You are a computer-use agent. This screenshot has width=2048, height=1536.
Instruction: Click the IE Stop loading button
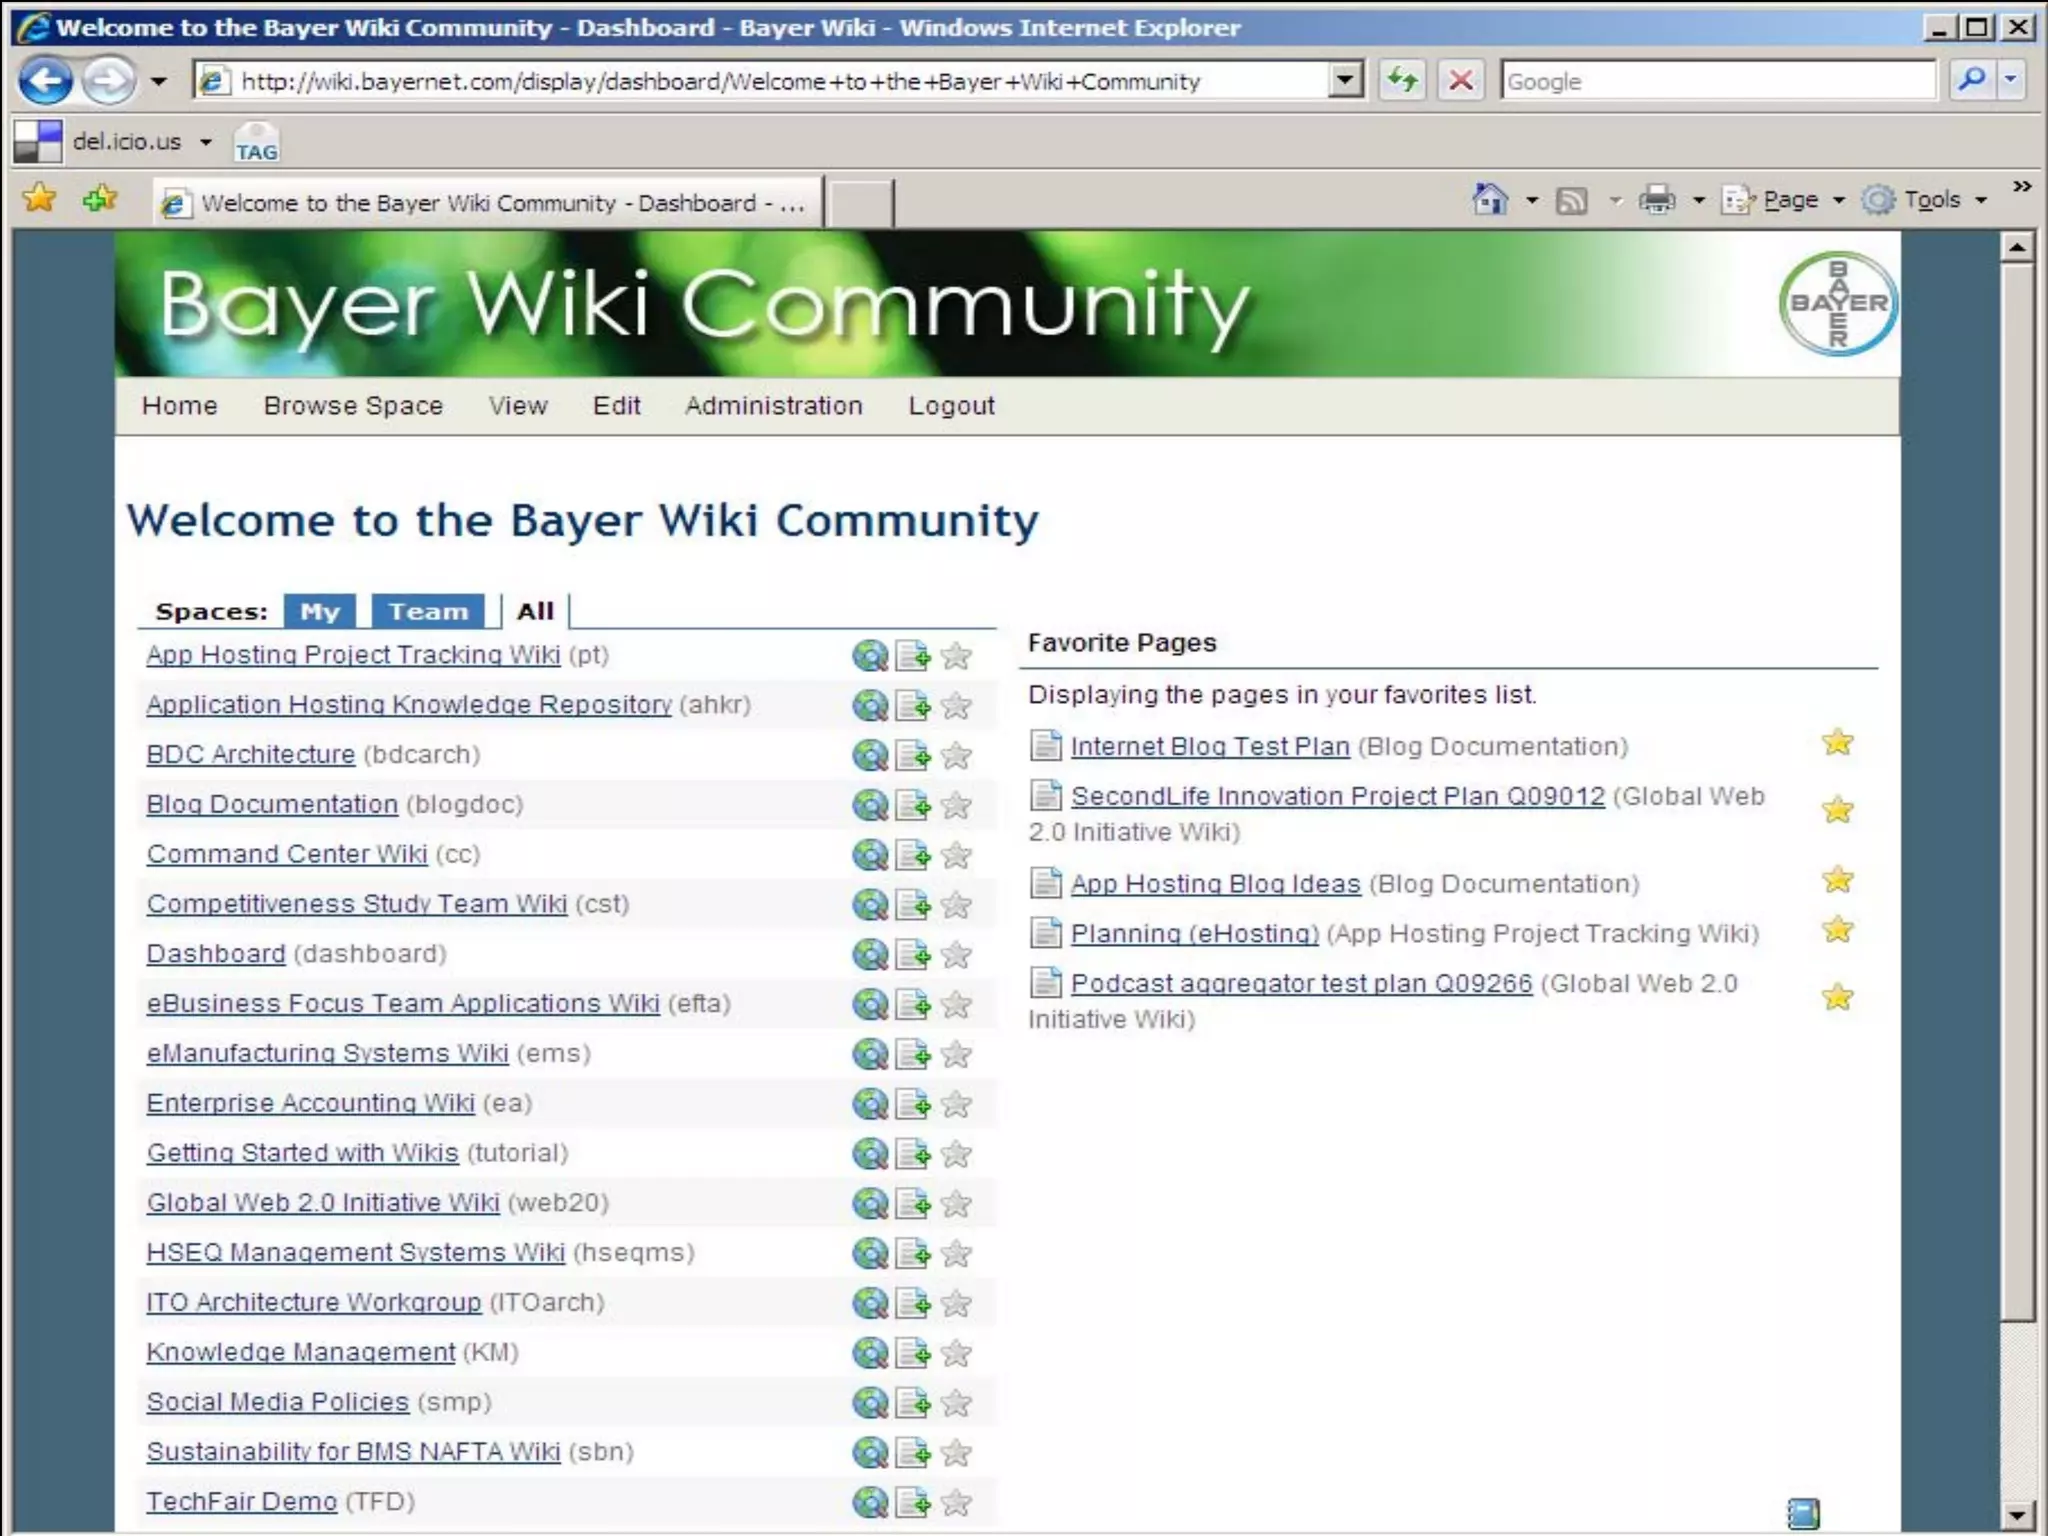click(1461, 80)
